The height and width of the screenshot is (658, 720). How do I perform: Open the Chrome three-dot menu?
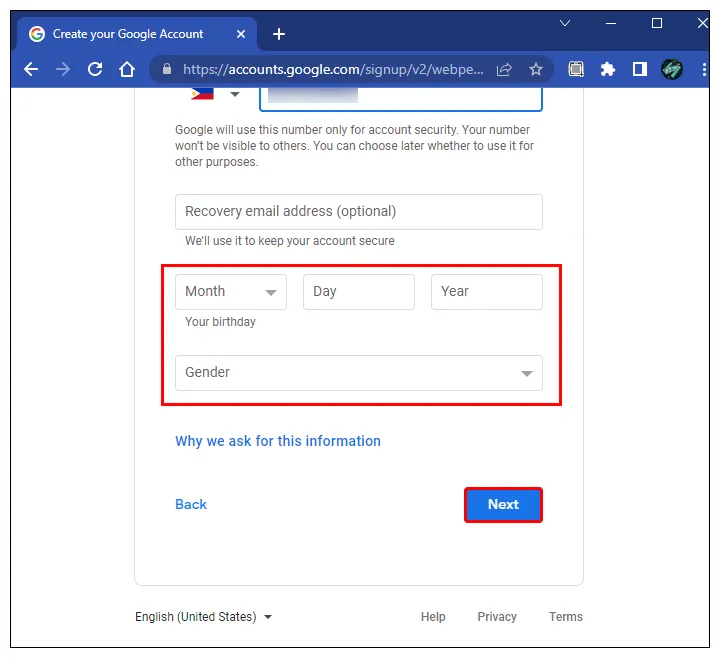point(704,69)
